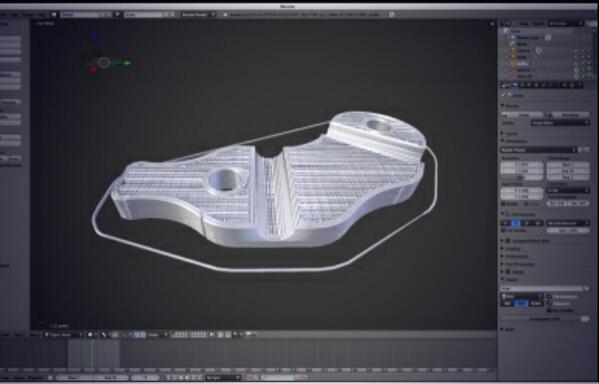Image resolution: width=599 pixels, height=384 pixels.
Task: Select 8 anti-aliasing samples button
Action: pos(516,223)
